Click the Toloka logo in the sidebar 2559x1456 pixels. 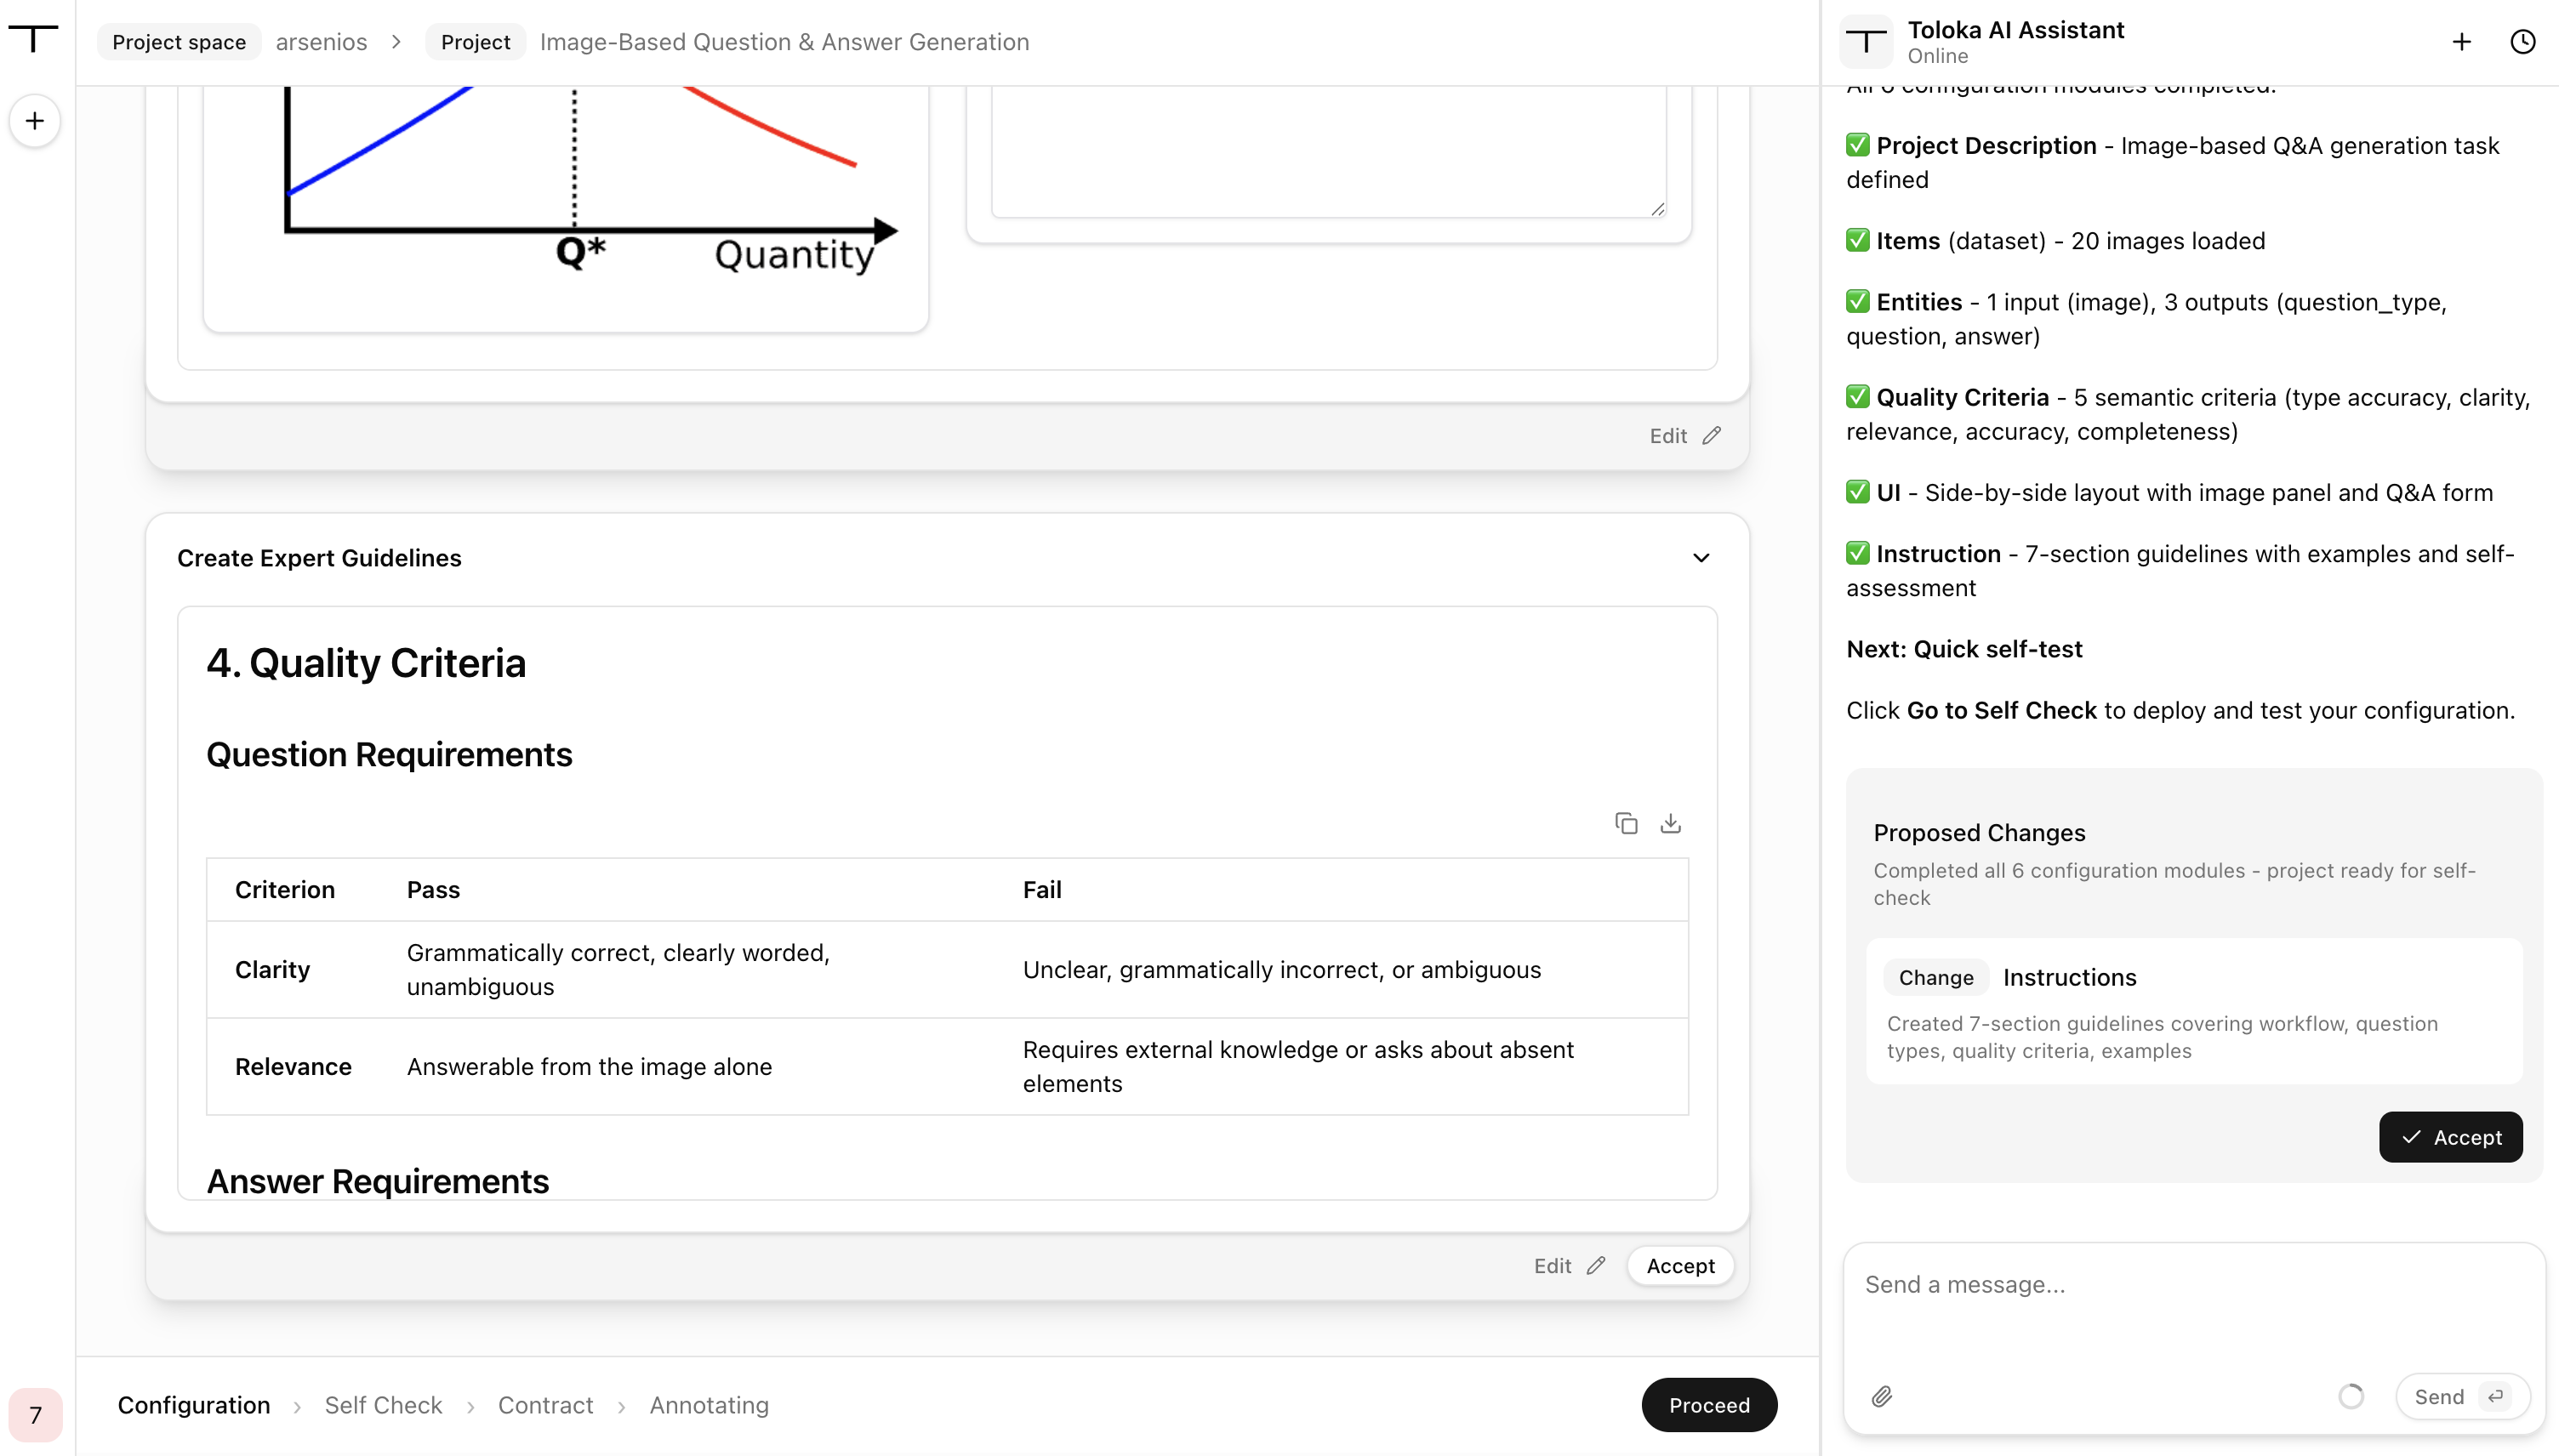(x=34, y=39)
